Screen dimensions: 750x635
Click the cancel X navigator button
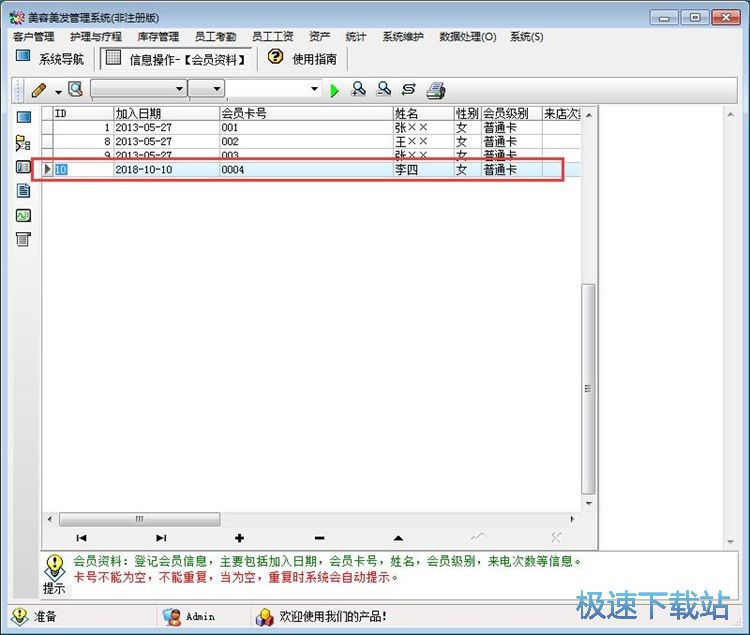(x=556, y=538)
